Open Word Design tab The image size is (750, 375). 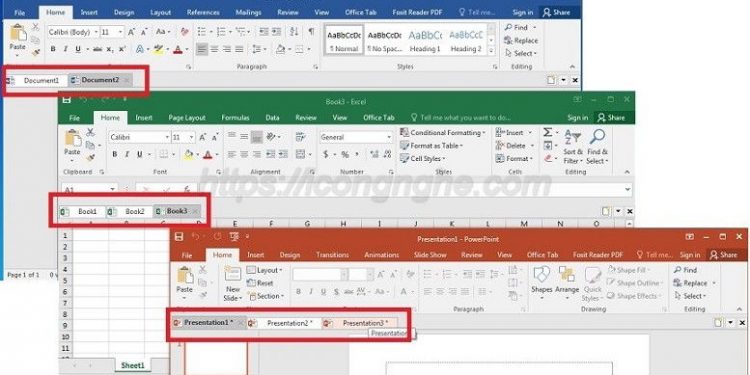[x=124, y=13]
